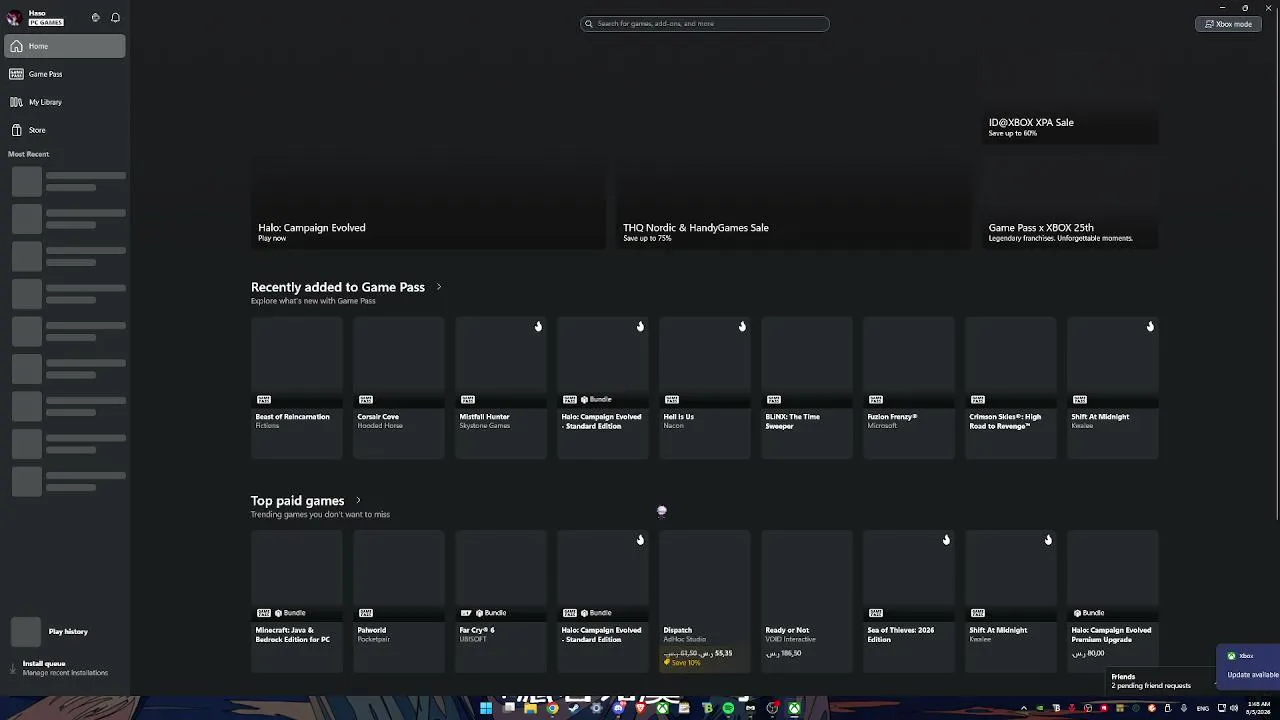Open the Install queue
1280x720 pixels.
tap(65, 668)
